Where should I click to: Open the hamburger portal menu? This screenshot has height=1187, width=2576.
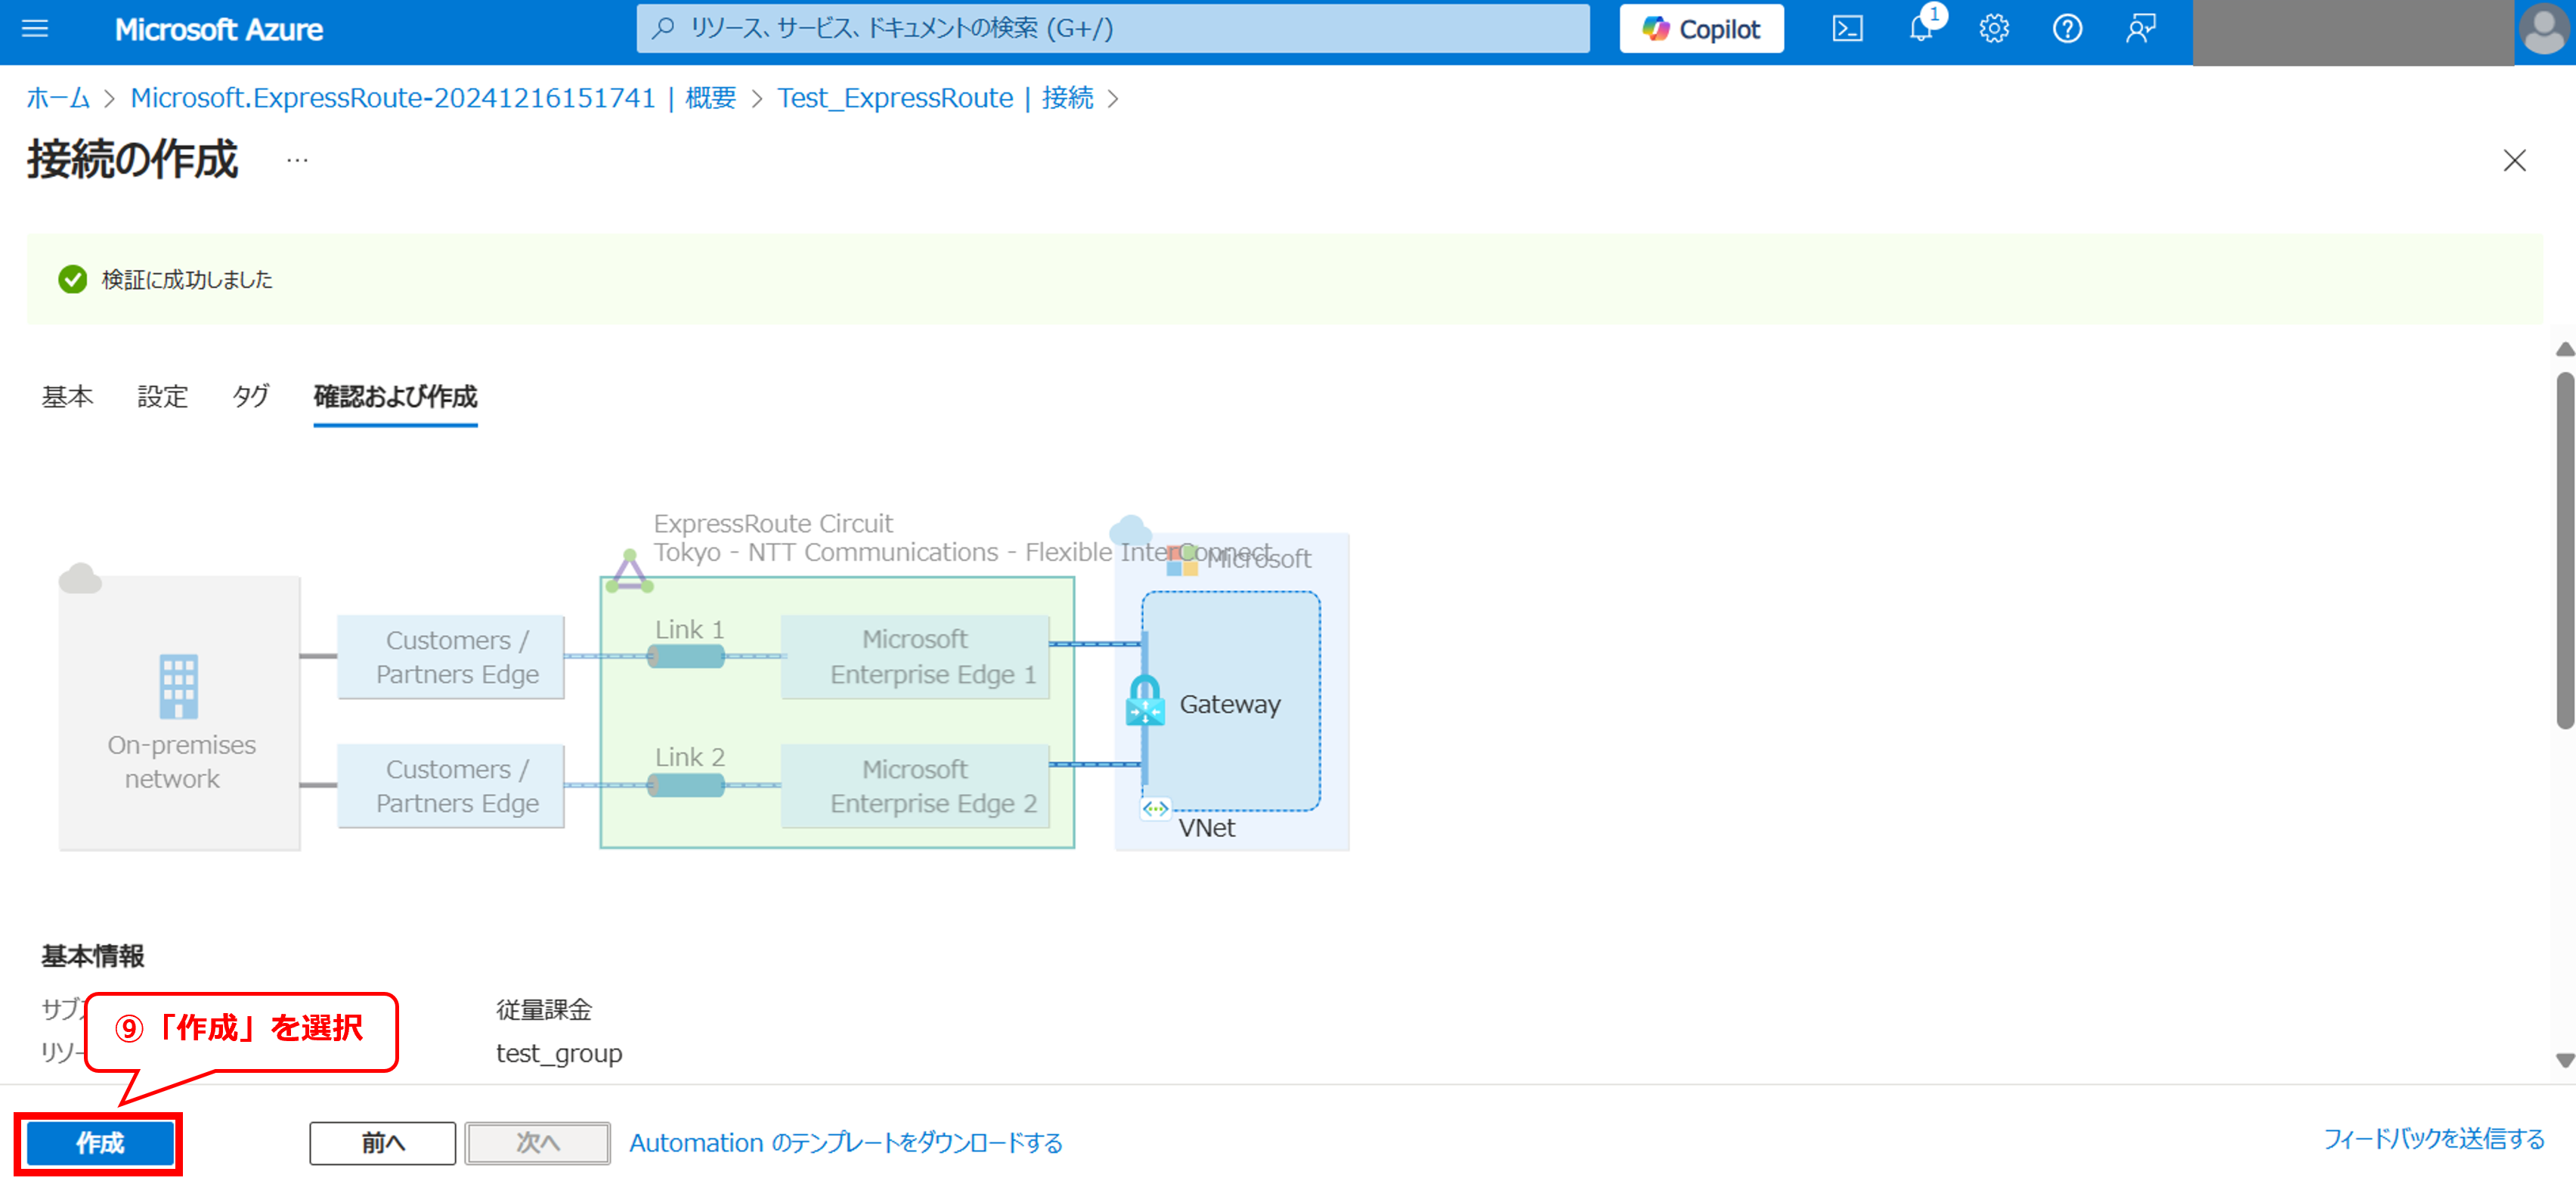coord(35,29)
